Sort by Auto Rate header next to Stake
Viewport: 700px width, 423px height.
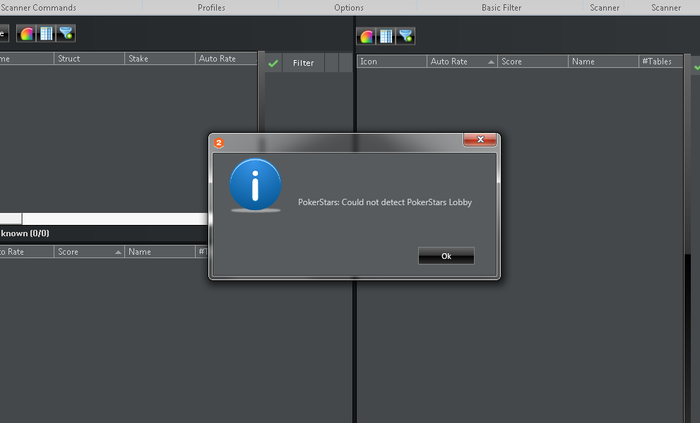pyautogui.click(x=226, y=58)
